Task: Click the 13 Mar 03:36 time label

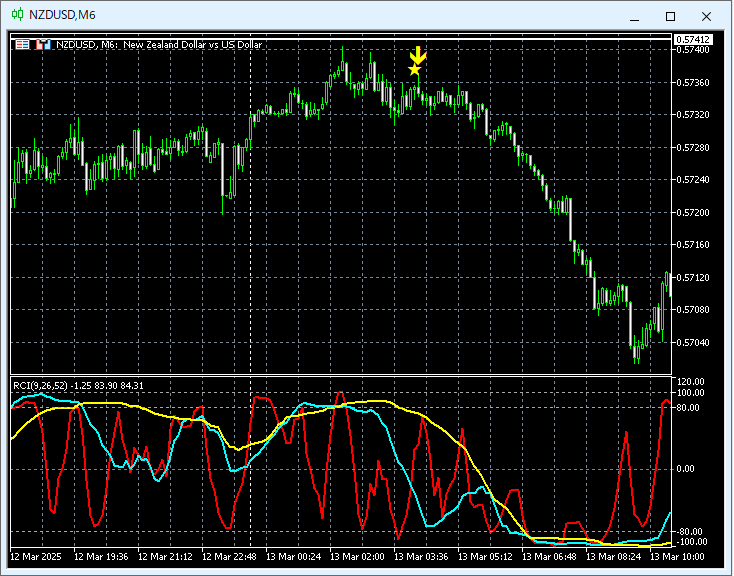Action: (x=421, y=557)
